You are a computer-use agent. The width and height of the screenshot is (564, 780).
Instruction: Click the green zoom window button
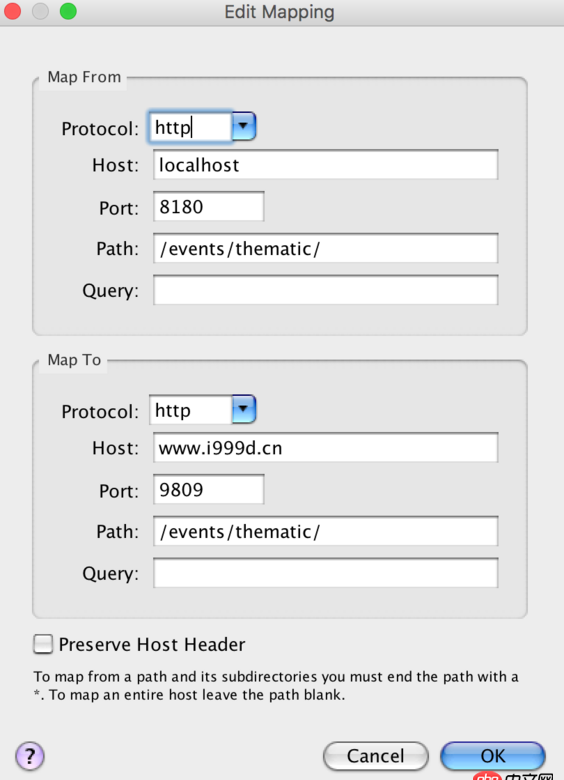click(x=68, y=11)
